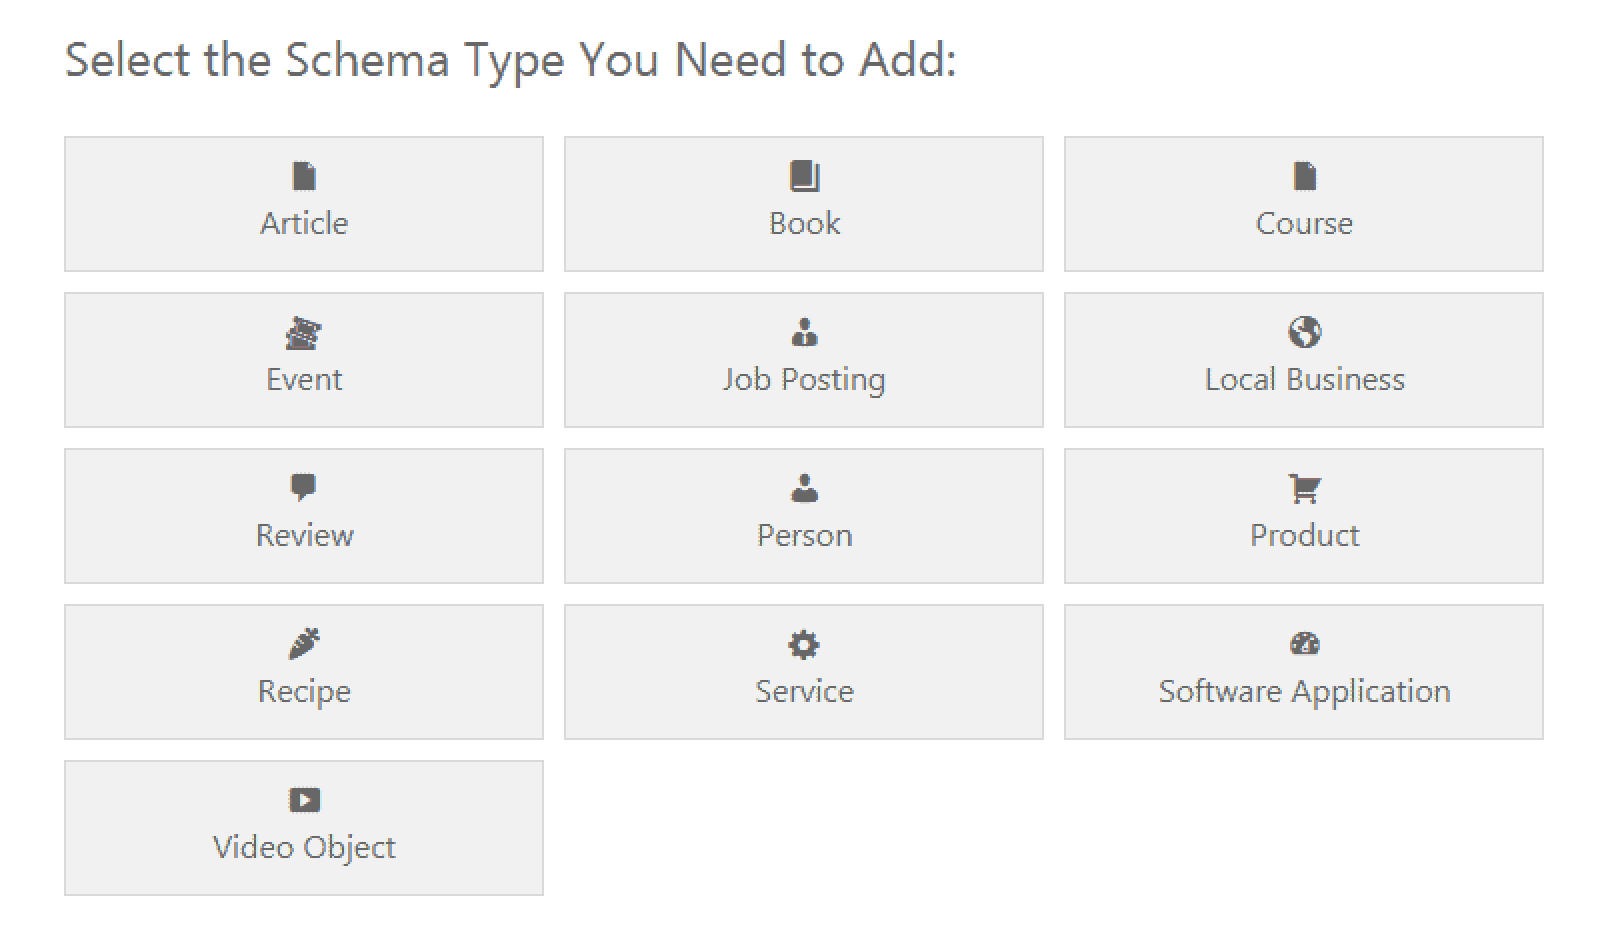Click the people icon above Job Posting
The width and height of the screenshot is (1610, 944).
point(804,332)
